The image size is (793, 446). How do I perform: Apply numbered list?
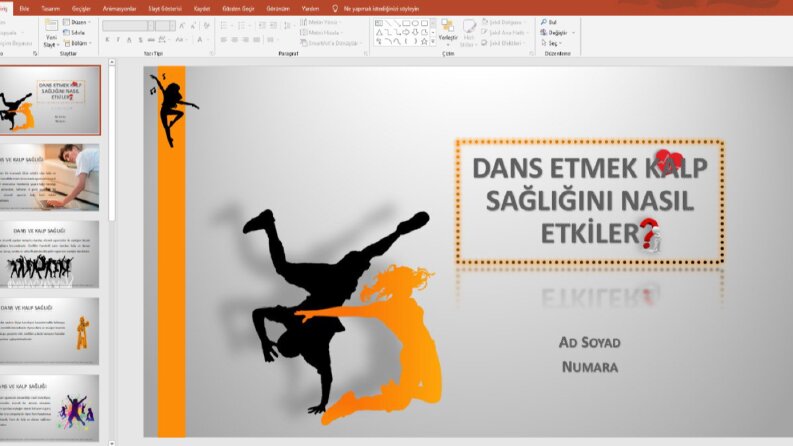click(x=243, y=26)
